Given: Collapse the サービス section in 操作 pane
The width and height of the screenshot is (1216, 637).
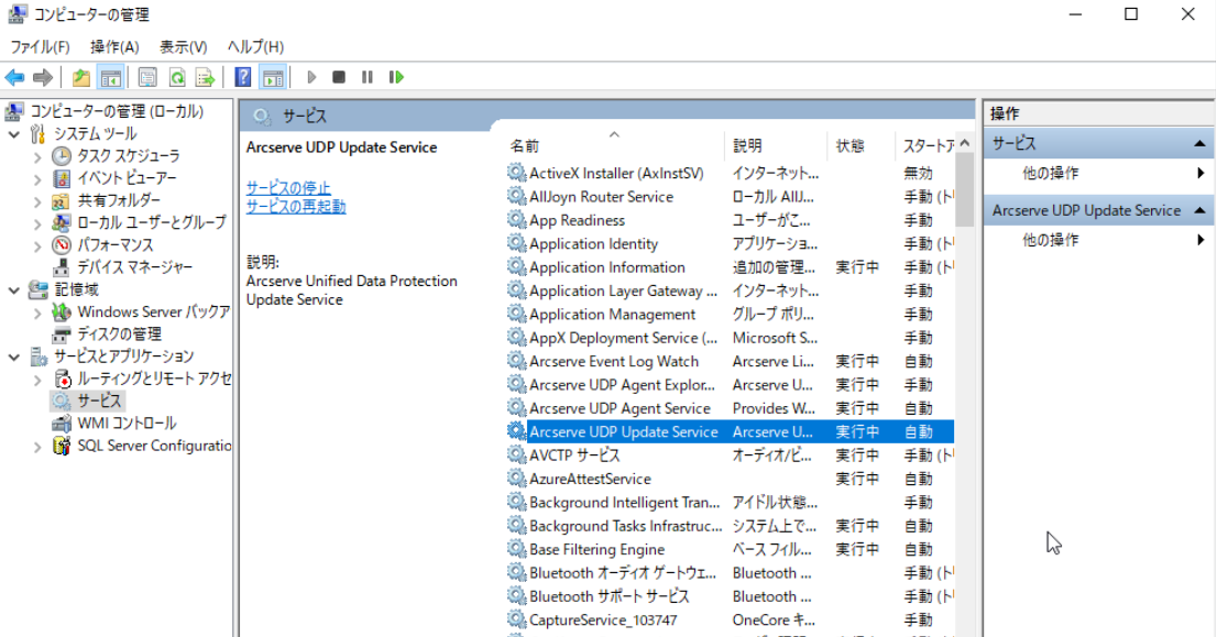Looking at the screenshot, I should tap(1200, 145).
